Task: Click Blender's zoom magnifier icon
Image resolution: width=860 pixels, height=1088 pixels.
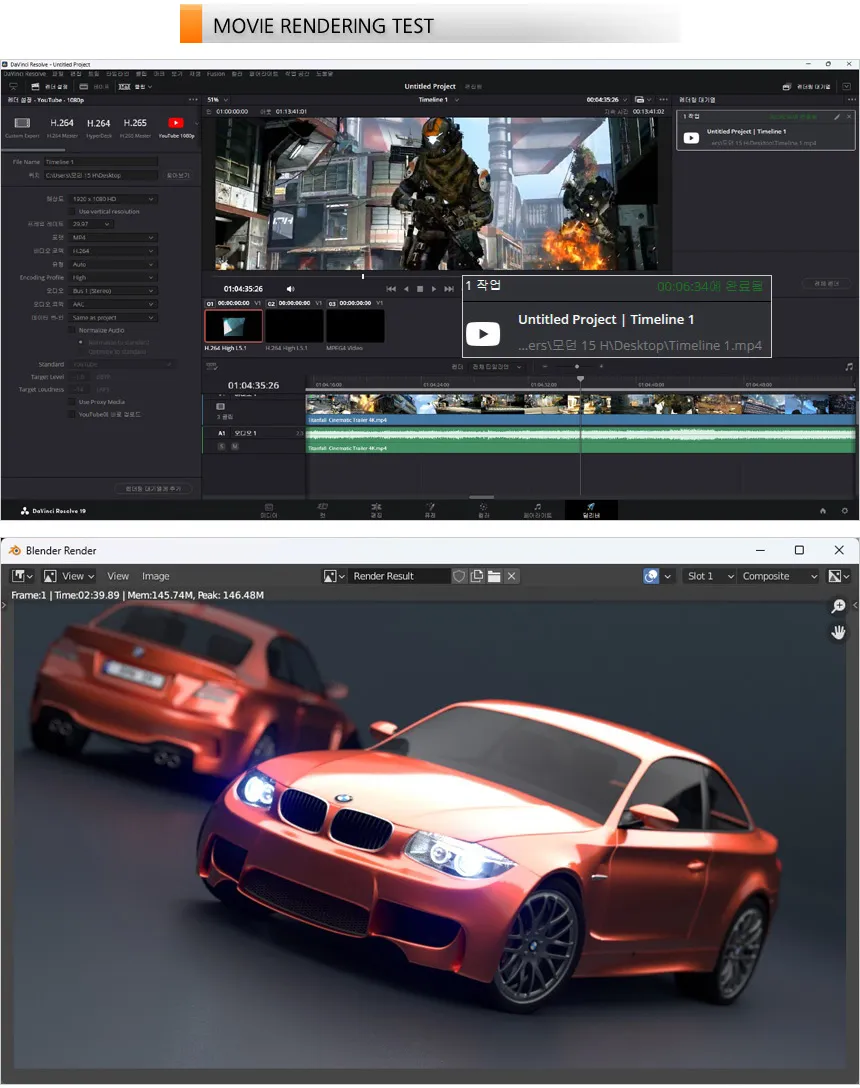Action: click(x=838, y=607)
